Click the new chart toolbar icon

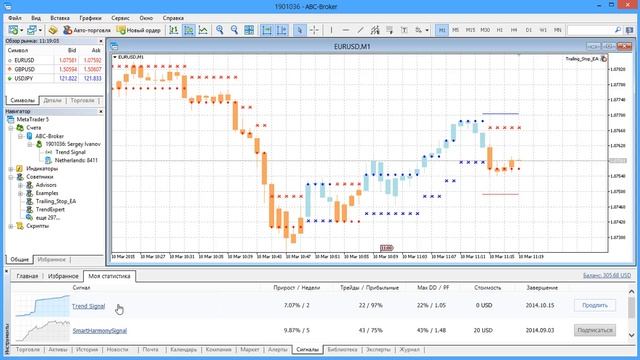pyautogui.click(x=13, y=30)
